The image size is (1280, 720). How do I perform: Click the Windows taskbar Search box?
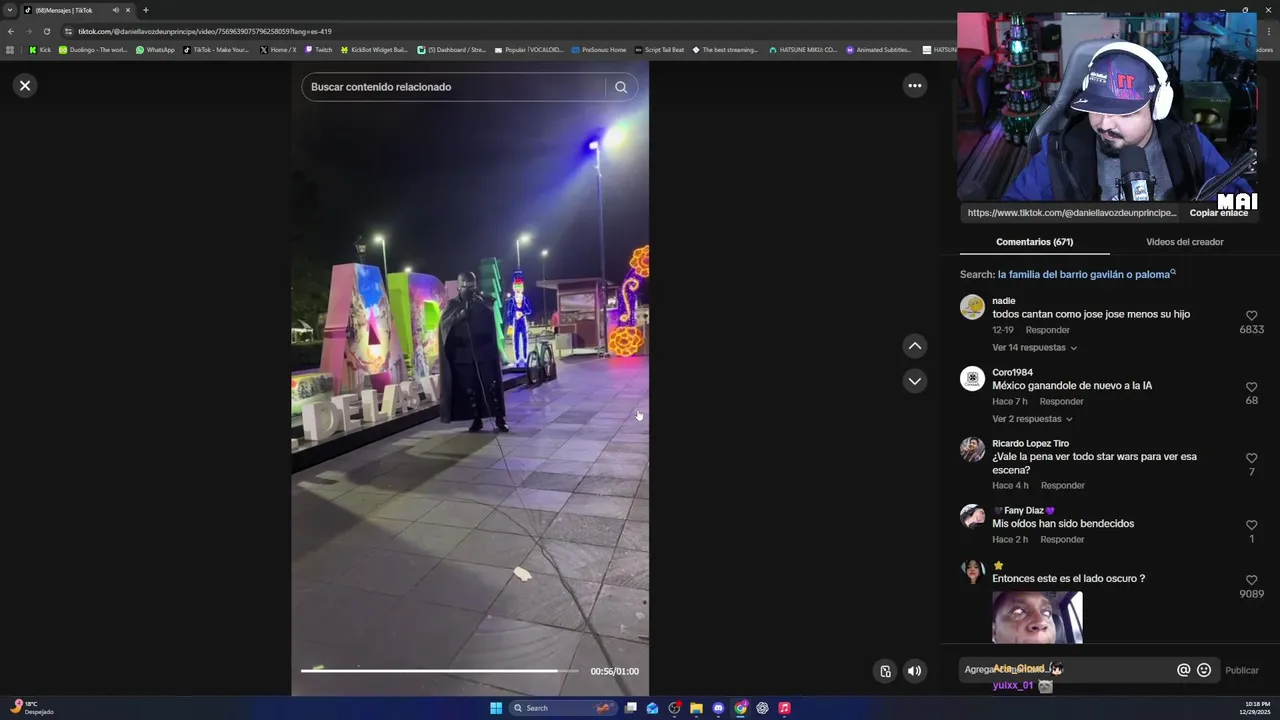click(x=562, y=708)
